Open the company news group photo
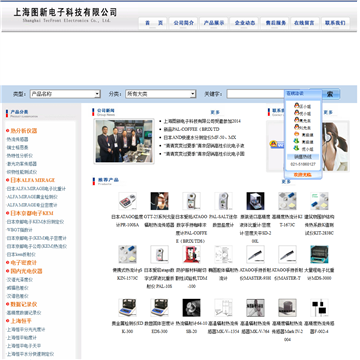This screenshot has height=360, width=360. 124,141
